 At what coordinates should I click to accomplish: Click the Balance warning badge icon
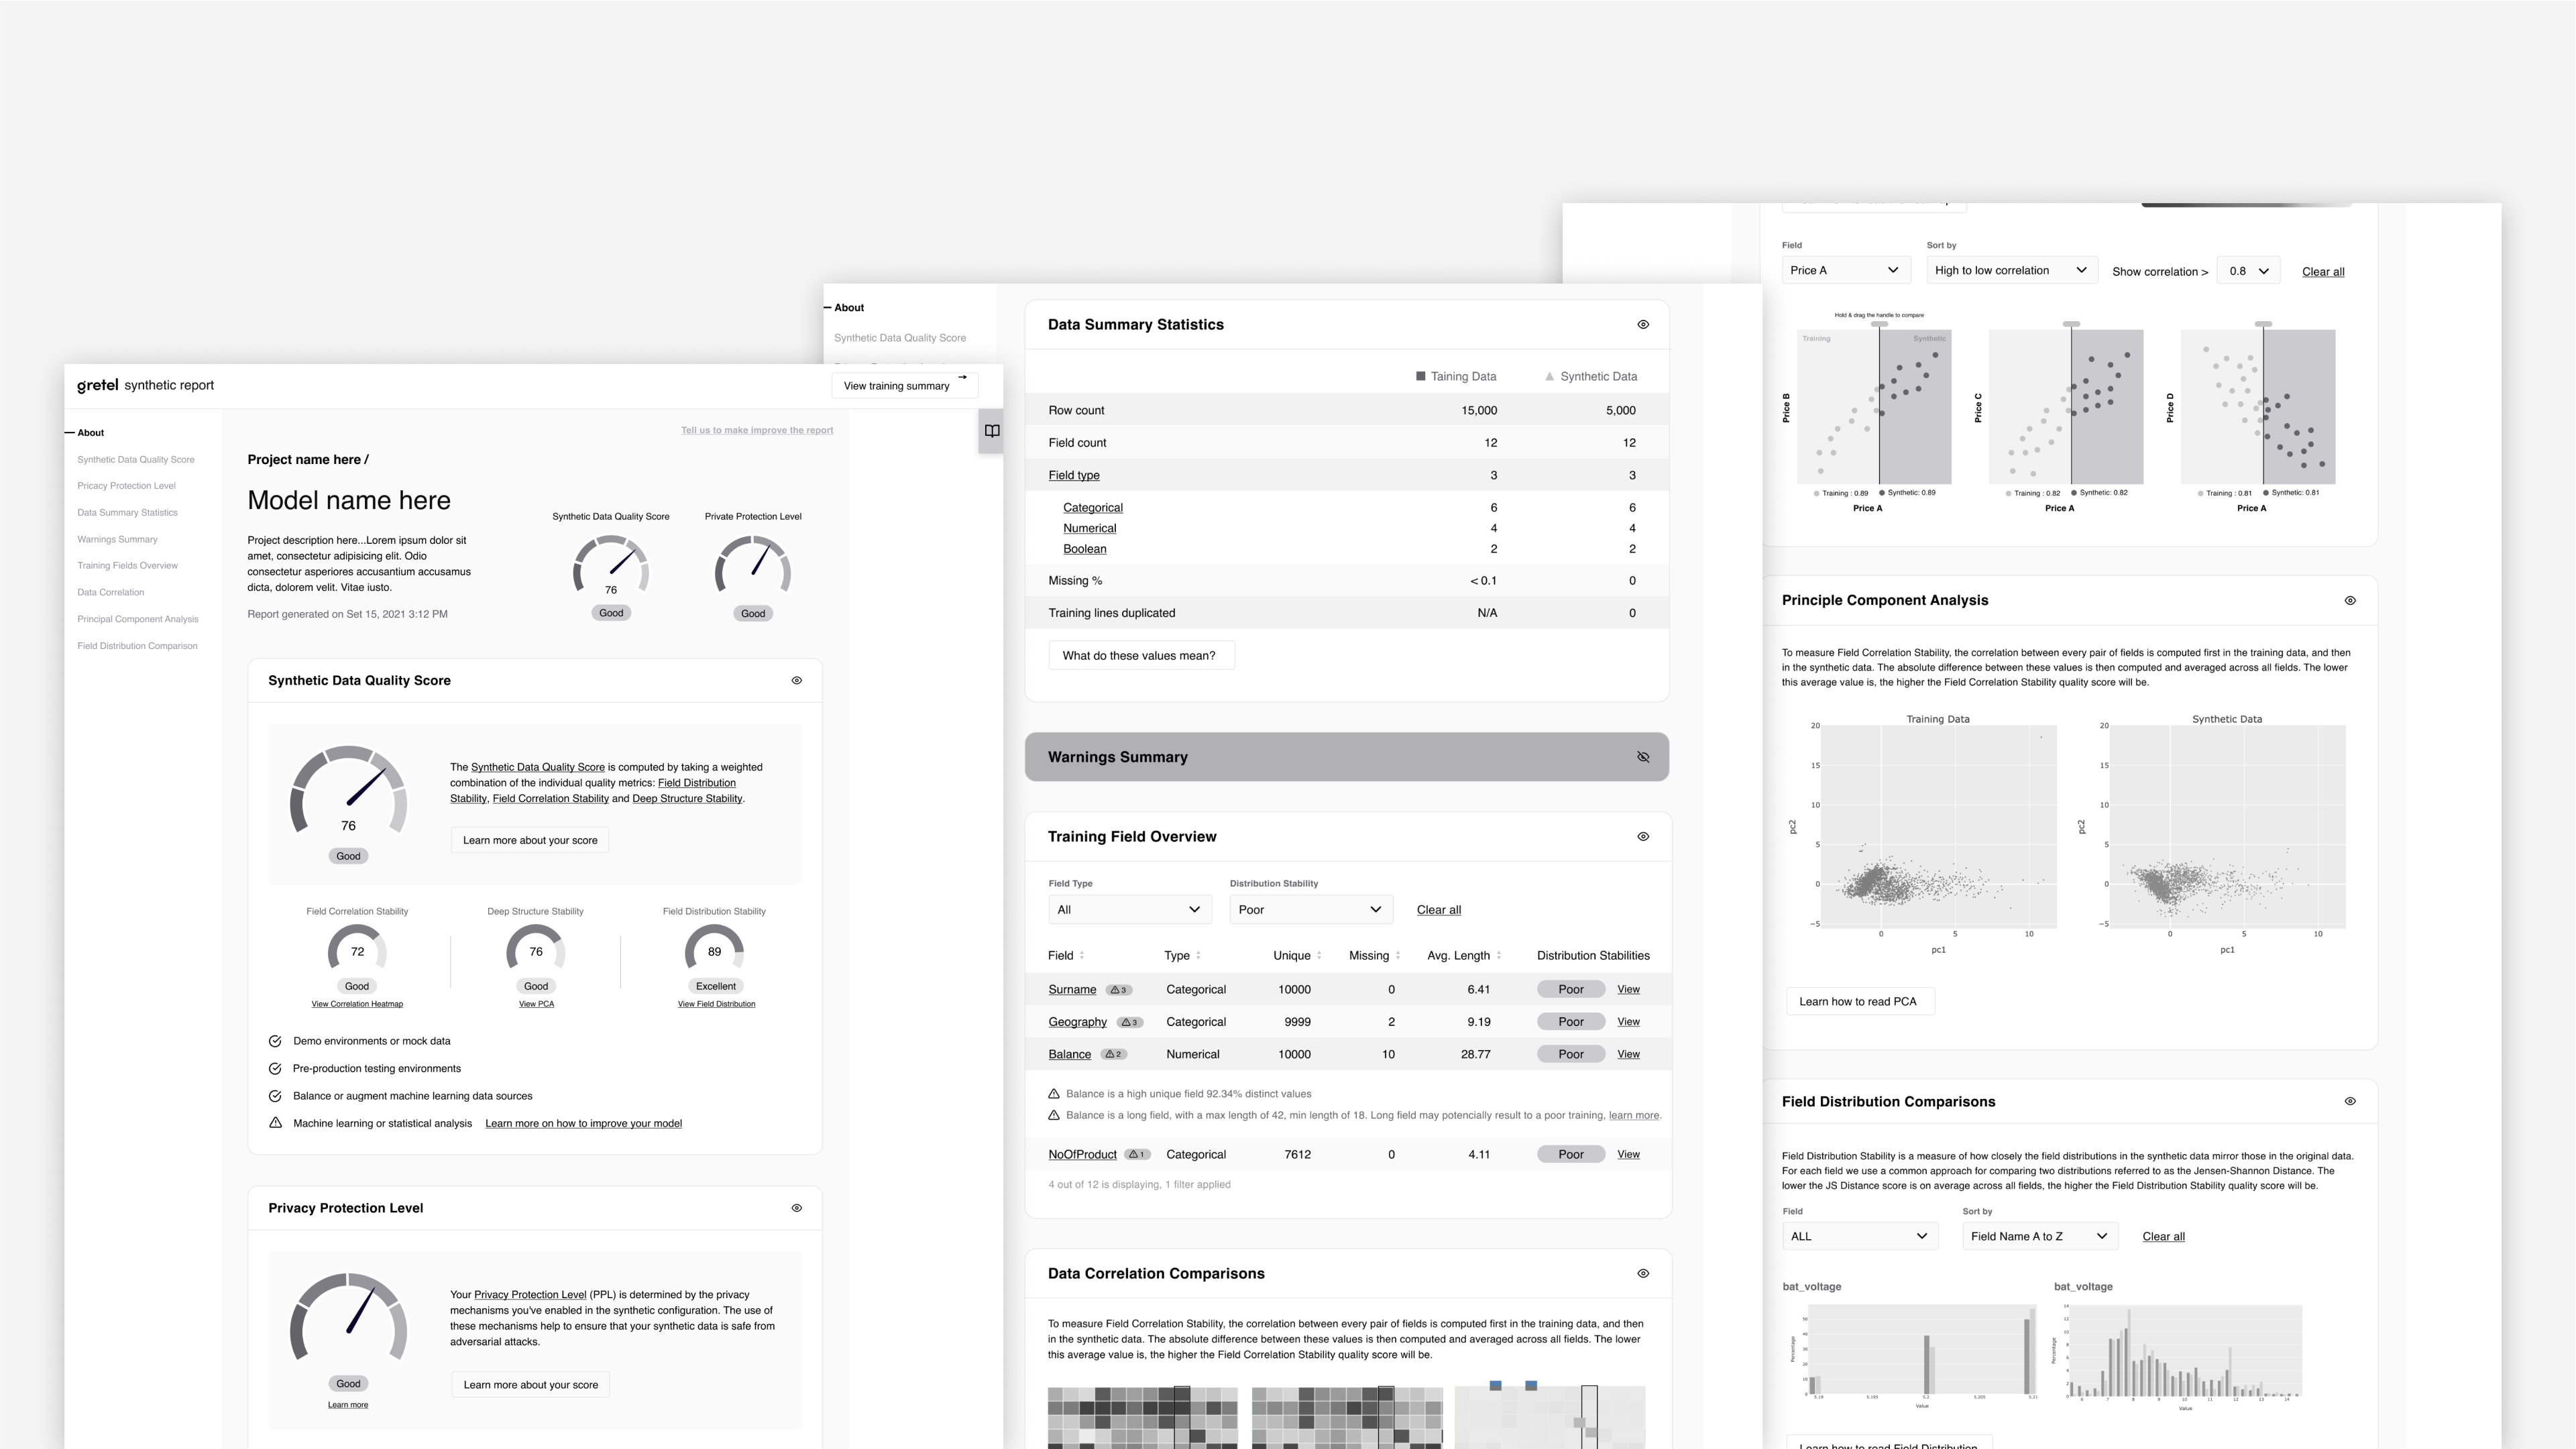(1113, 1054)
